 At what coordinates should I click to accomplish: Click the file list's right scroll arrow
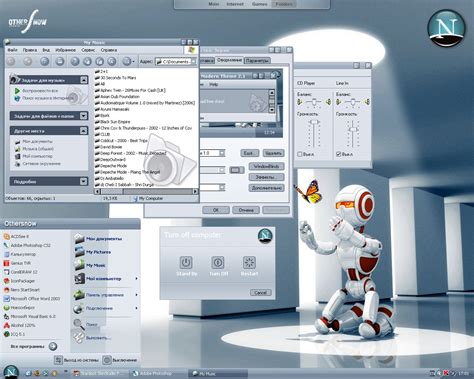tap(195, 192)
